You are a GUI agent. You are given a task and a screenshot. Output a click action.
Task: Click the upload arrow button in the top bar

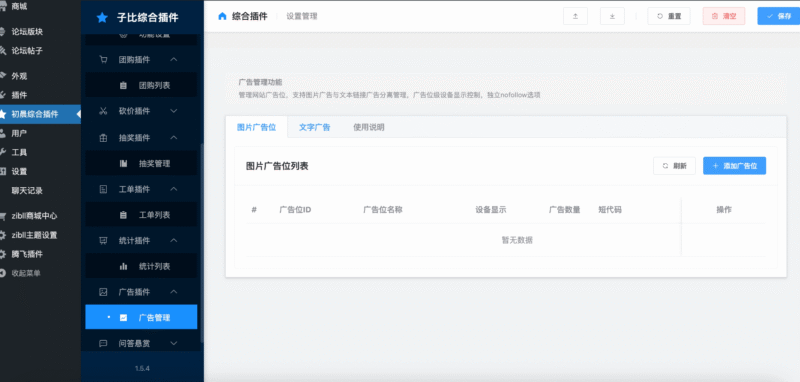(575, 16)
